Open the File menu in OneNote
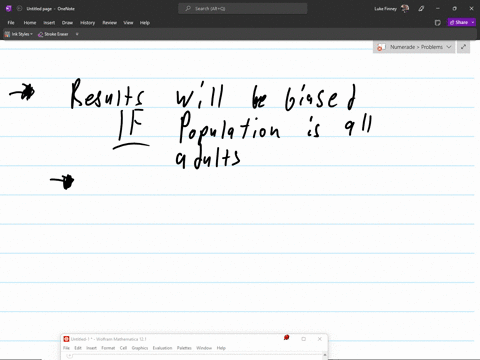This screenshot has height=360, width=480. point(11,23)
